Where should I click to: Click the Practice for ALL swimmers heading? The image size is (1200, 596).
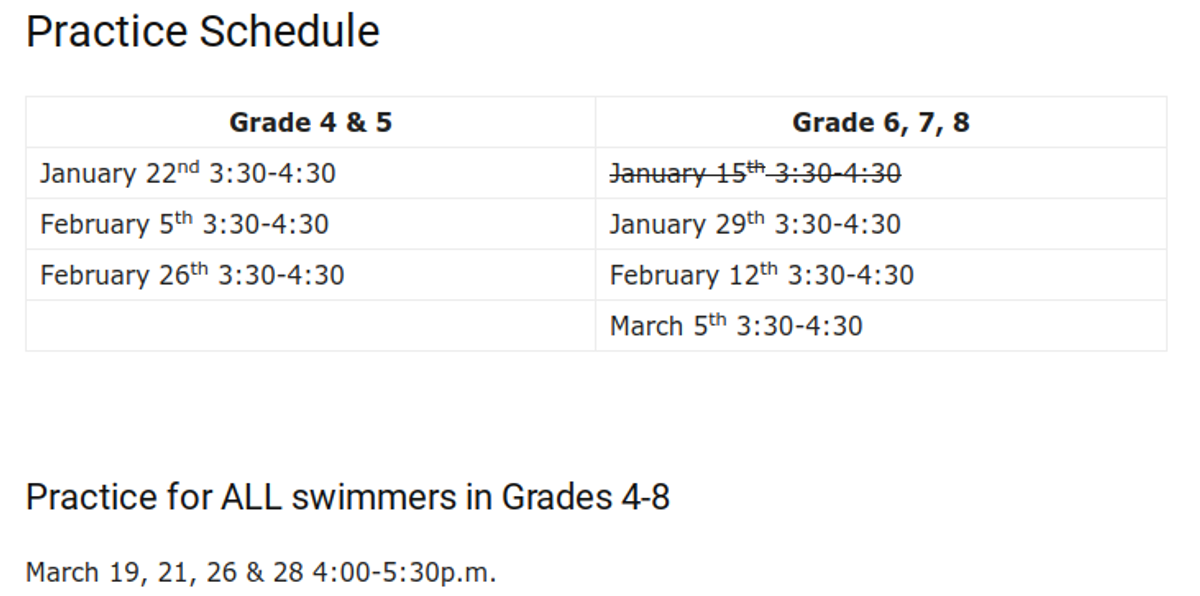click(348, 497)
